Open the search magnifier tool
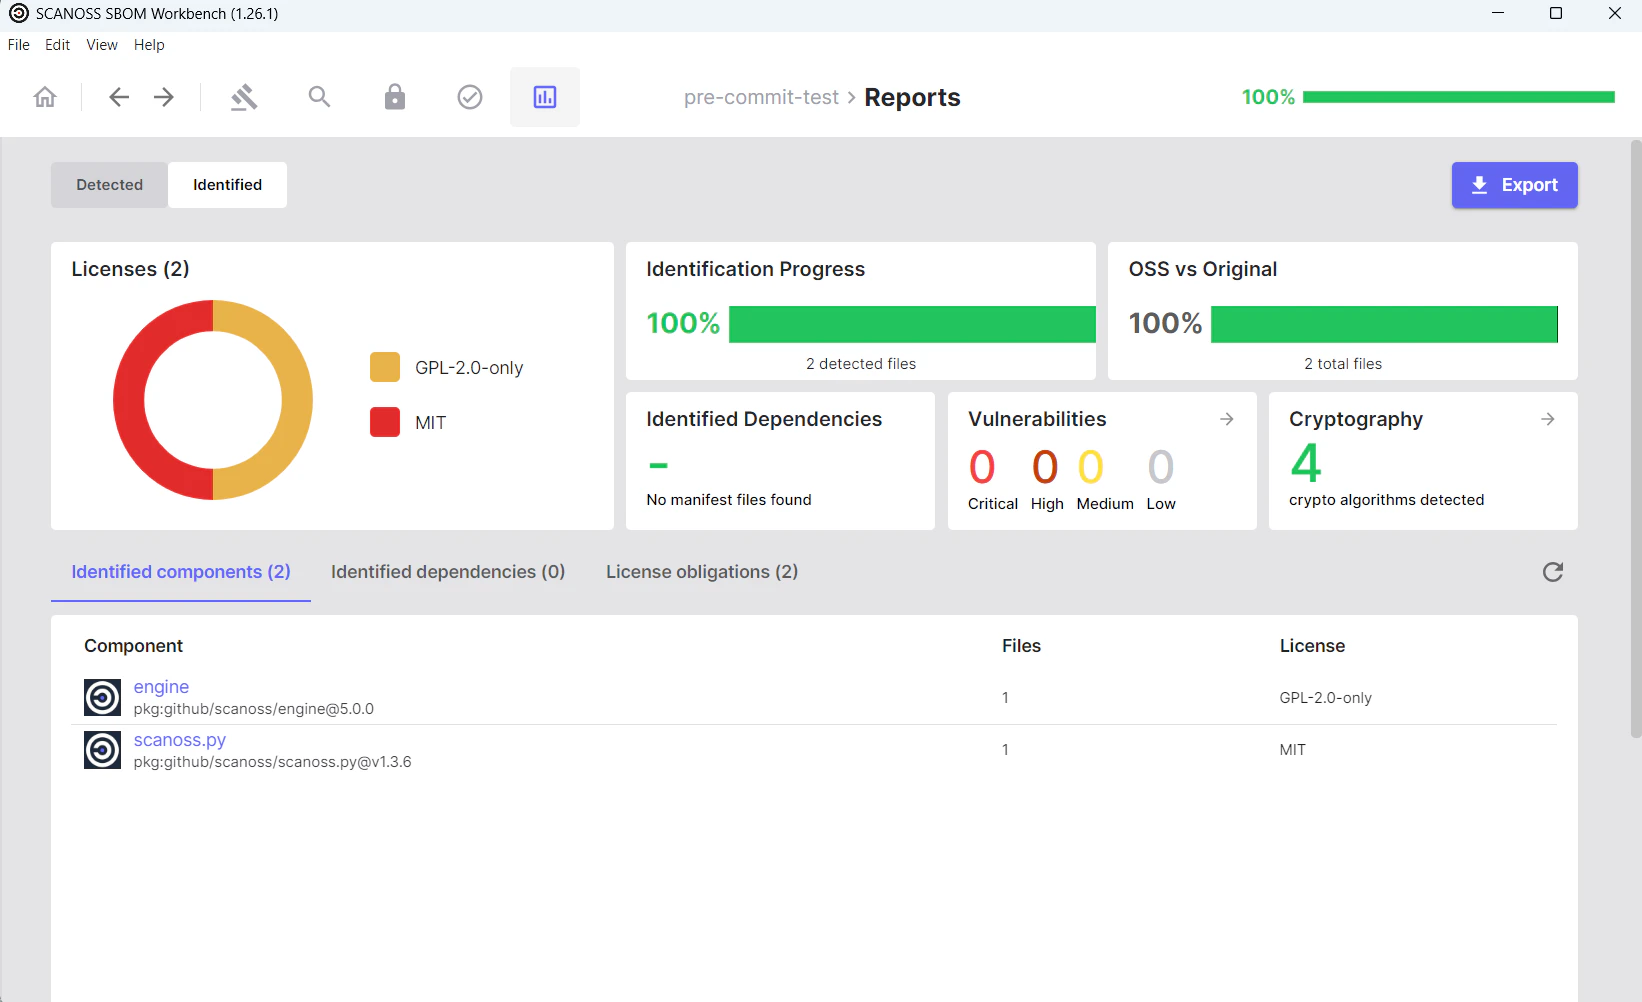The image size is (1642, 1002). click(319, 97)
